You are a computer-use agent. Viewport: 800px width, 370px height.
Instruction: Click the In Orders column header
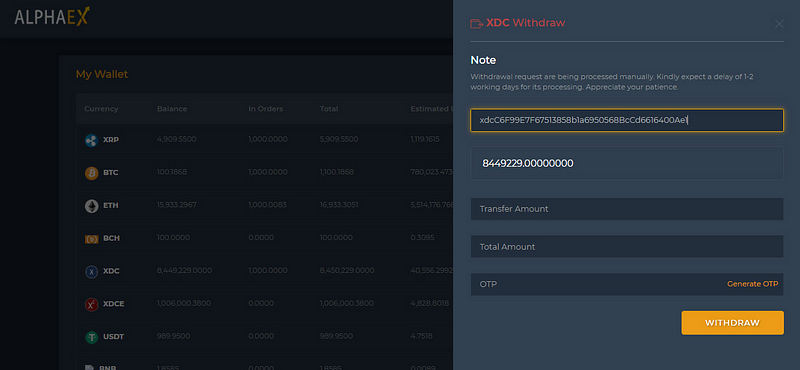(265, 109)
